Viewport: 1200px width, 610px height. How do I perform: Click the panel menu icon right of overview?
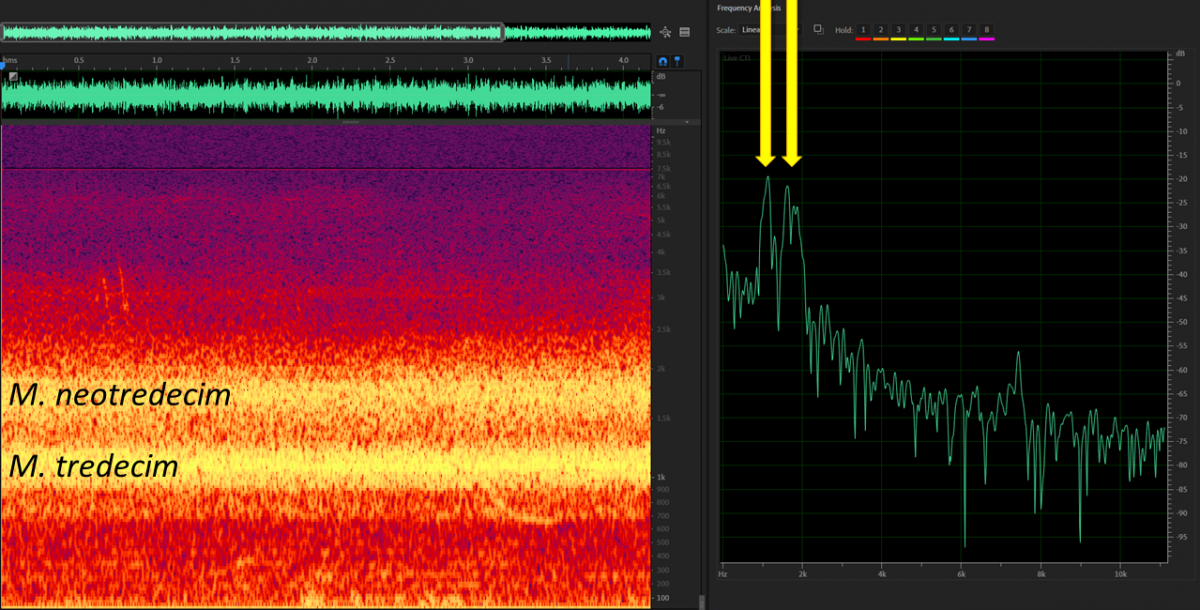pos(685,31)
